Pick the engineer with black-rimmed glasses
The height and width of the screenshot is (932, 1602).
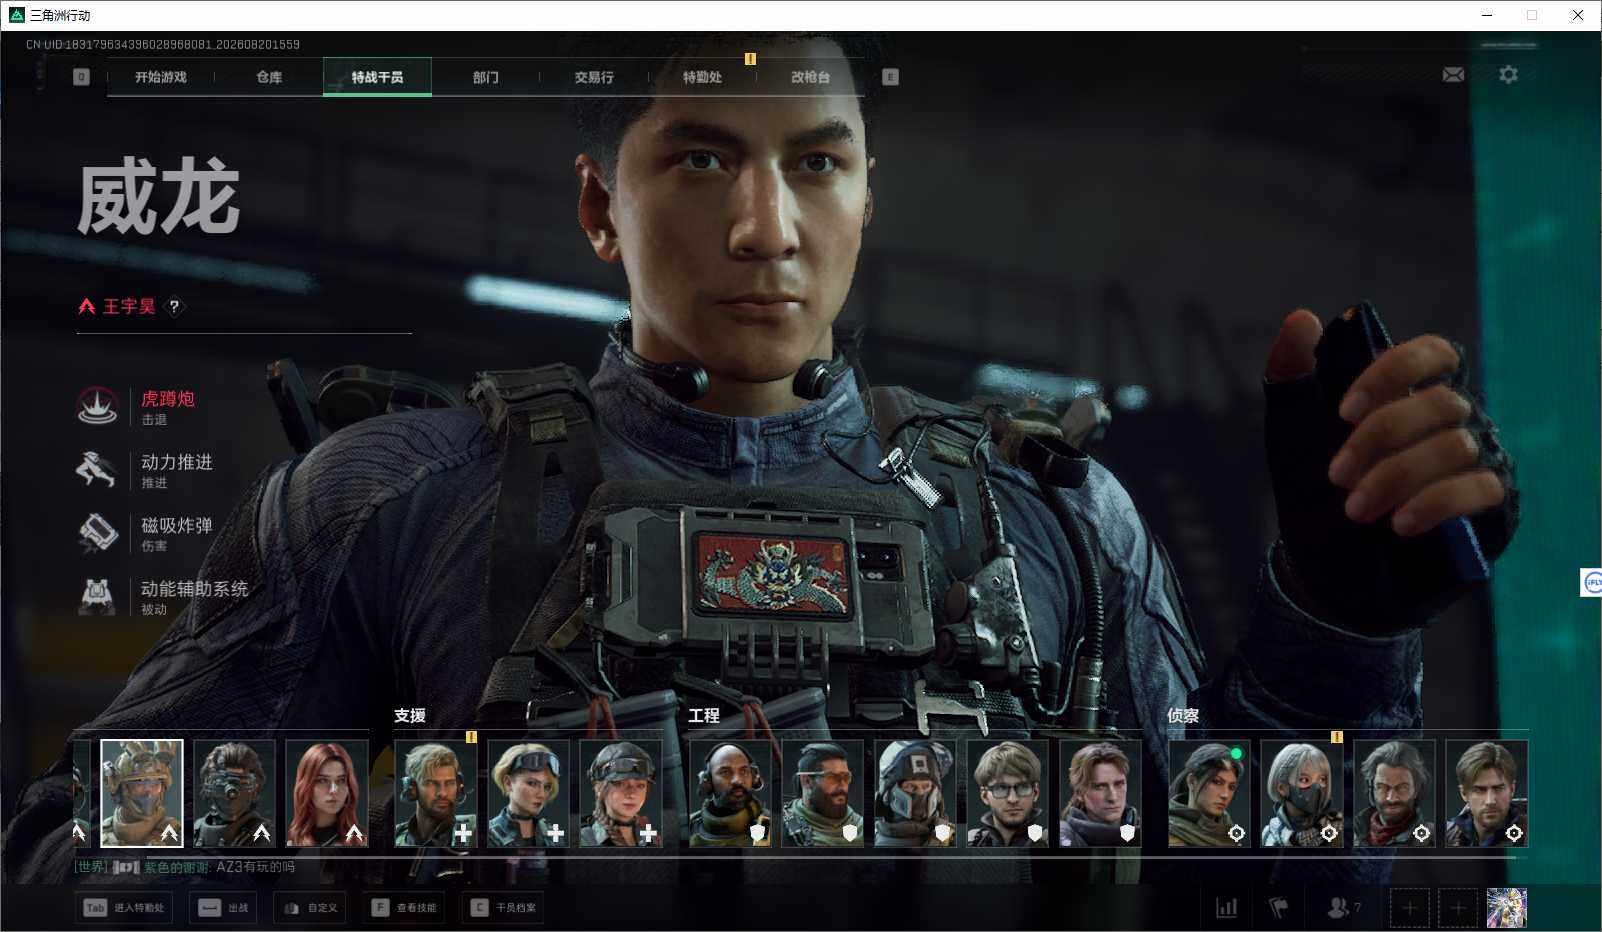pos(1008,793)
